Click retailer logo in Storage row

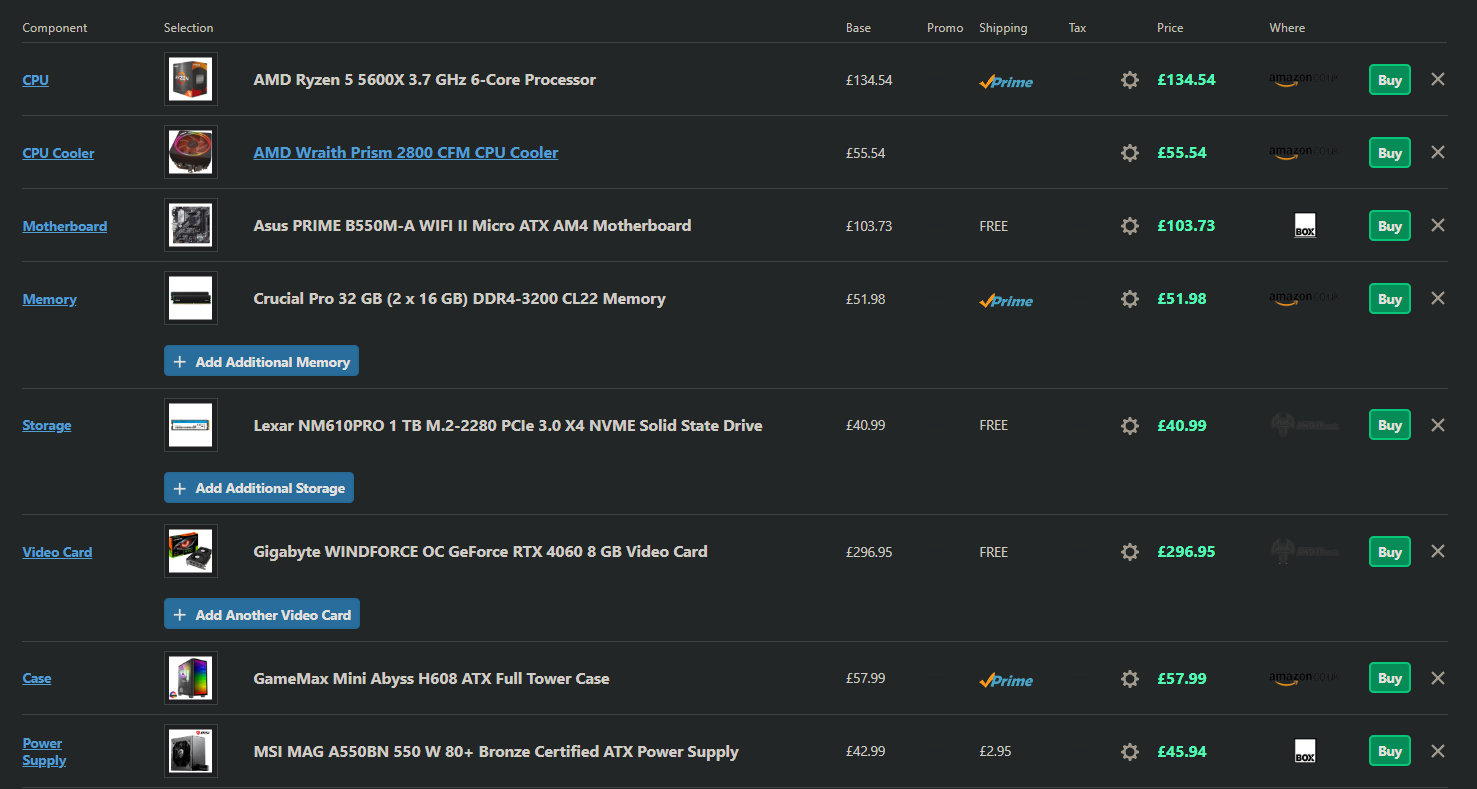pos(1304,426)
